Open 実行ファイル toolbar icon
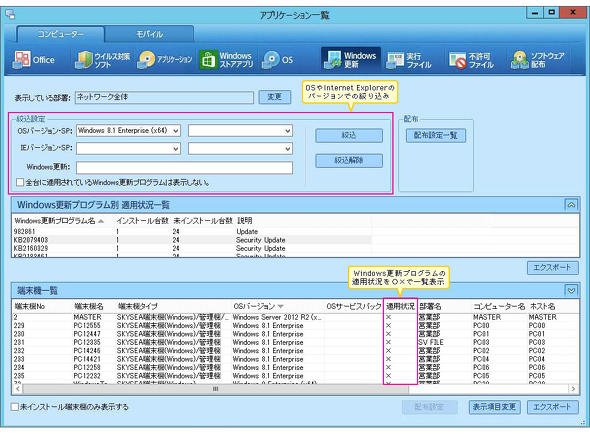Viewport: 590px width, 434px height. (409, 60)
